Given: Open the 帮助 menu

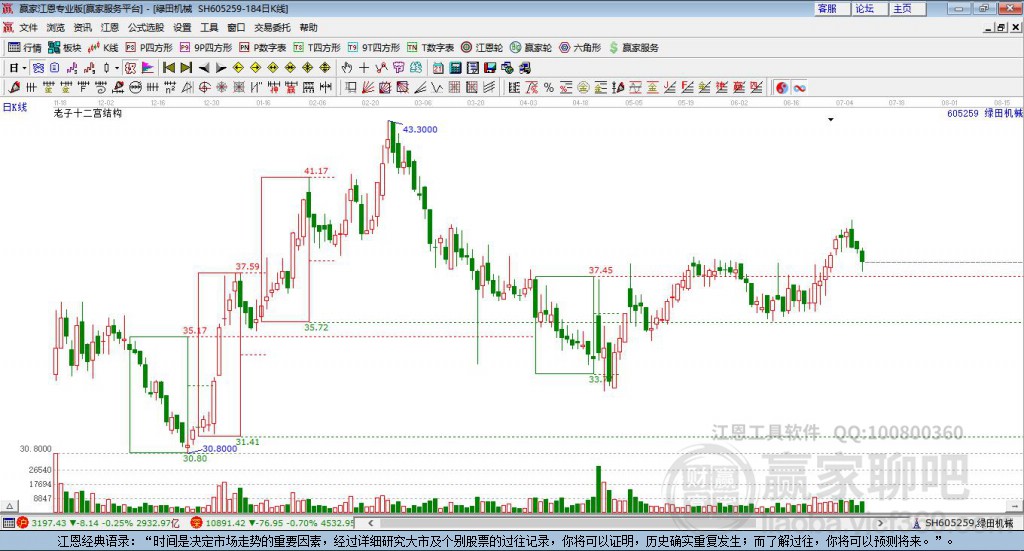Looking at the screenshot, I should click(308, 27).
